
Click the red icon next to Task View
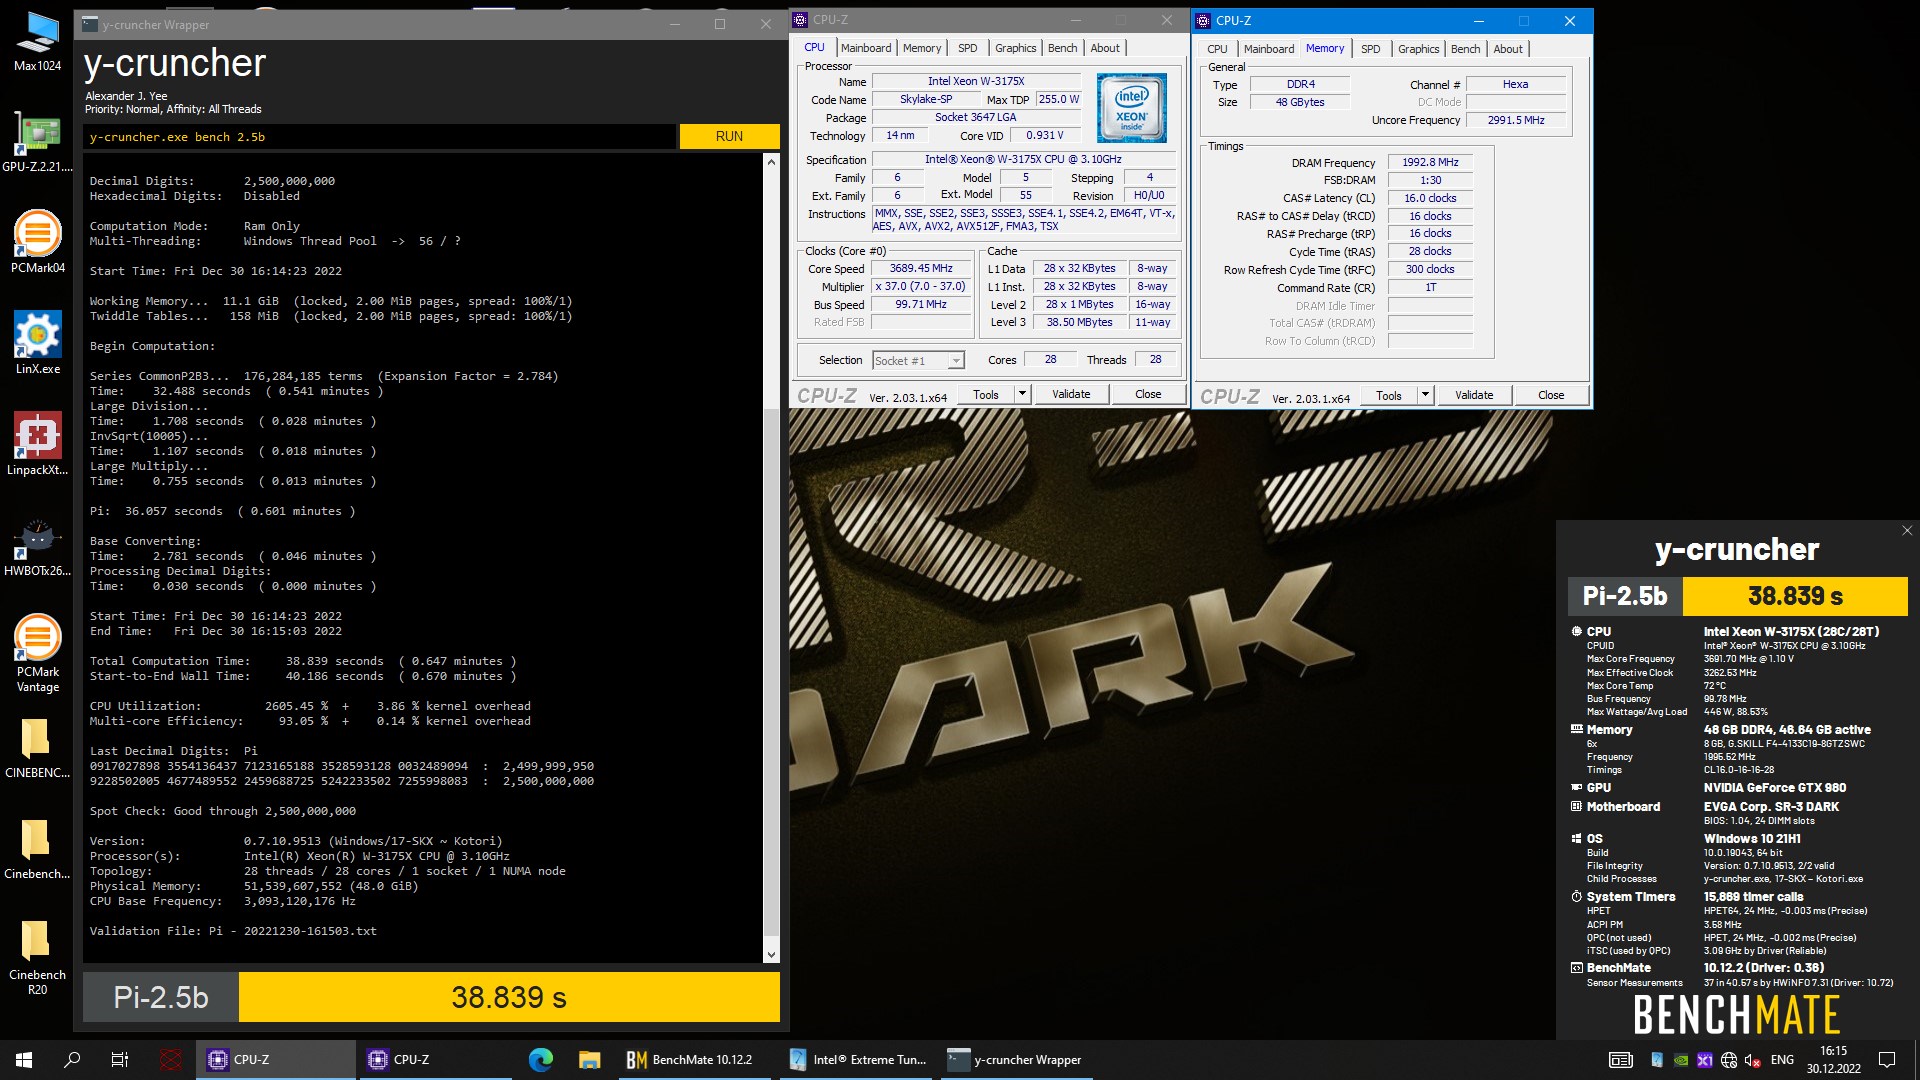coord(171,1060)
